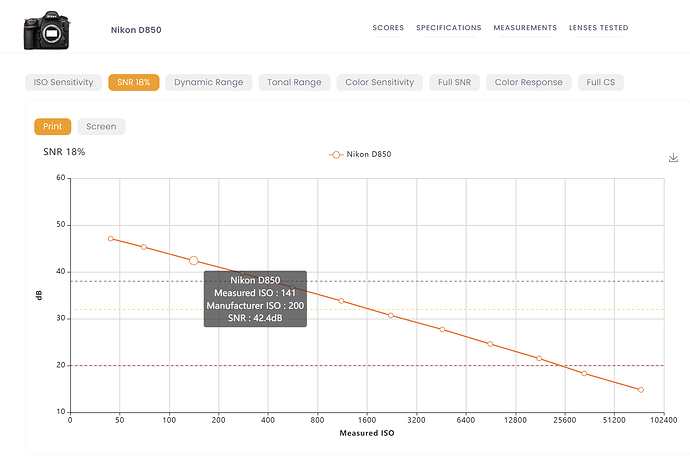Toggle Nikon D850 legend series marker
690x458 pixels.
click(x=337, y=155)
